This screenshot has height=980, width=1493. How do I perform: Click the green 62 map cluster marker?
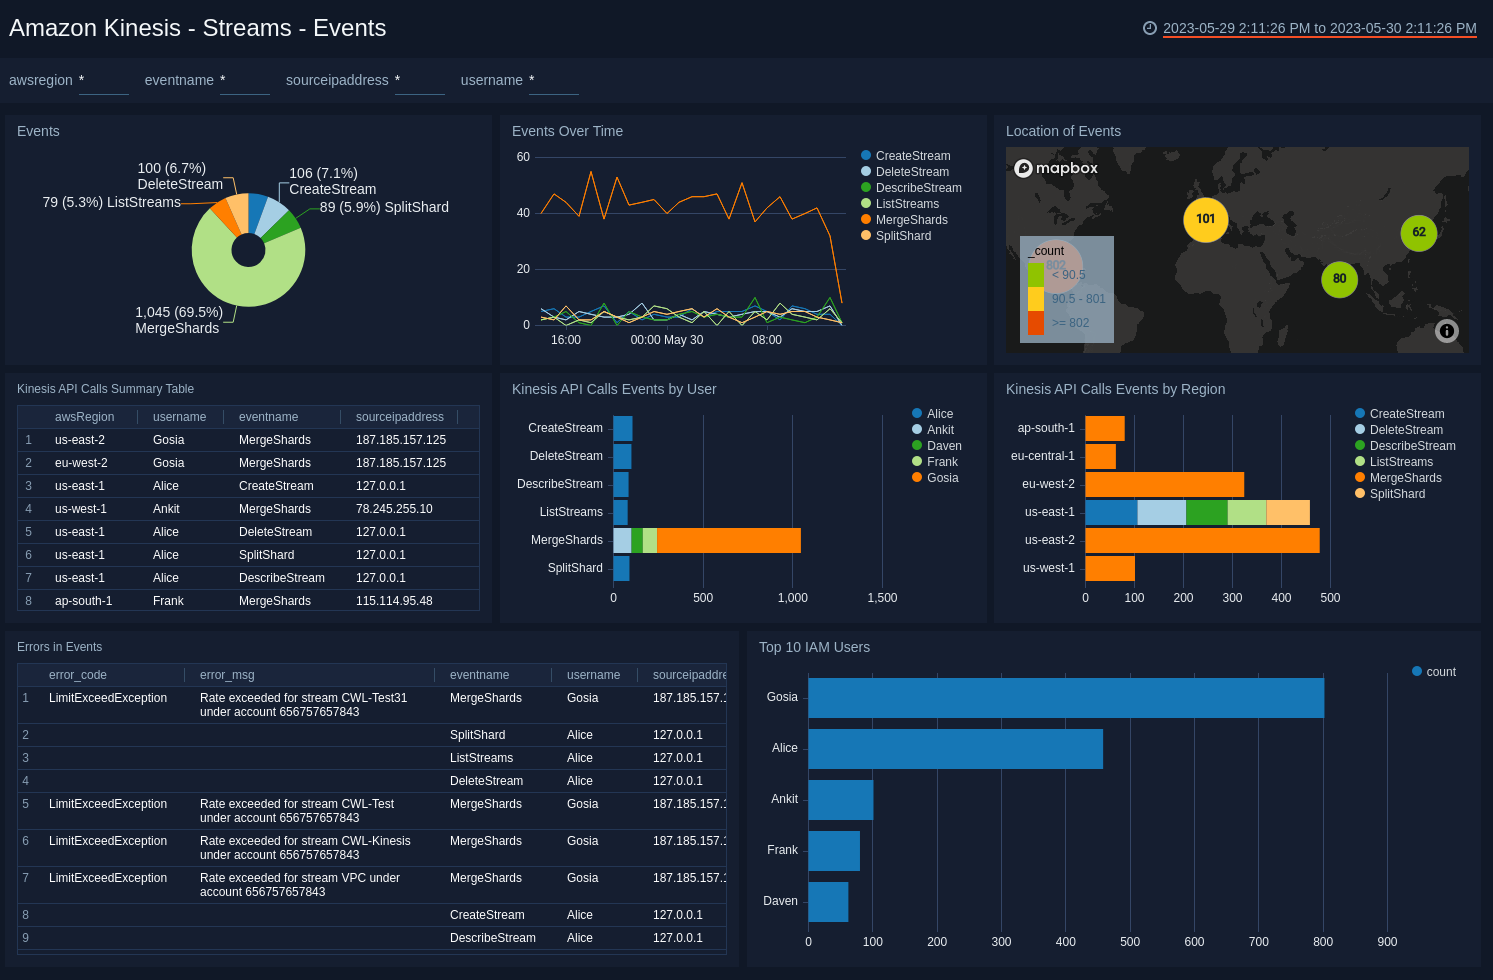(1418, 232)
